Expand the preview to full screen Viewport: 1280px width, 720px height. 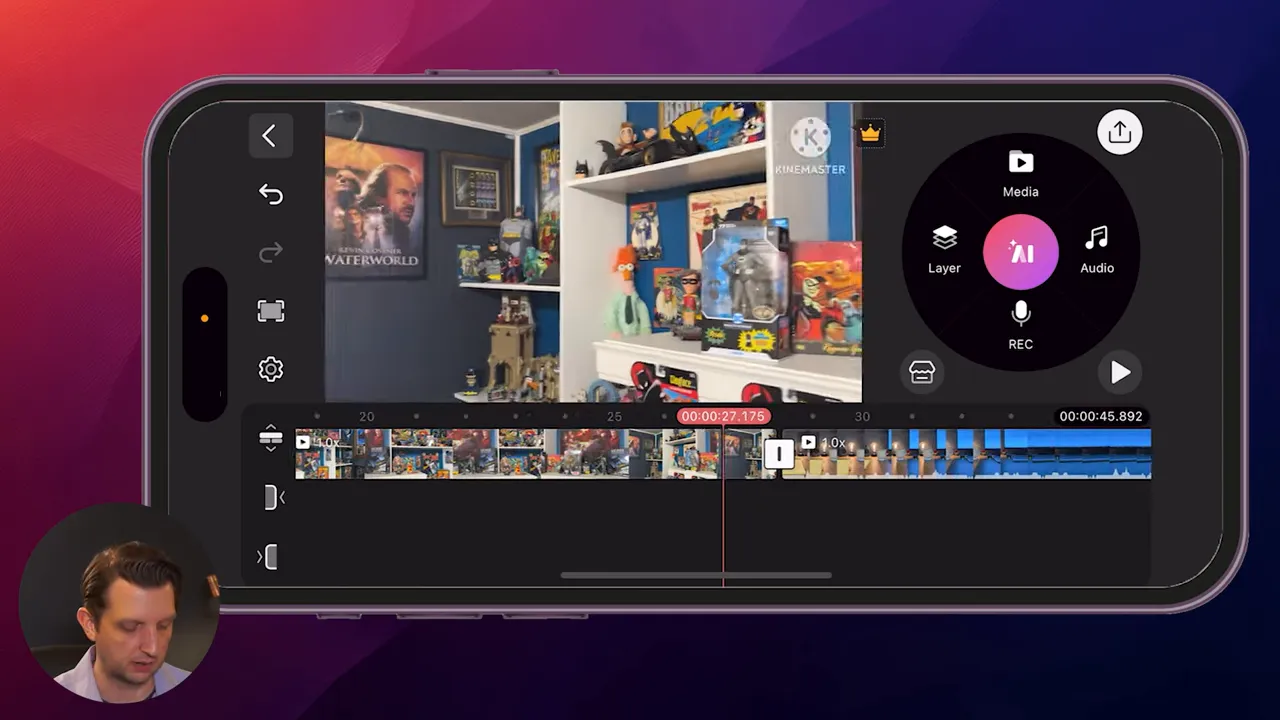[271, 311]
